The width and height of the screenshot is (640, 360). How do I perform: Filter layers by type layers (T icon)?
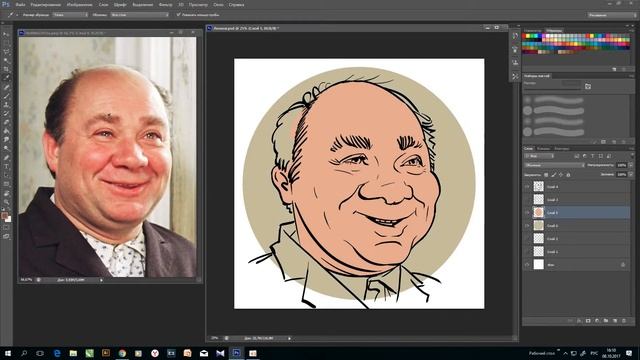coord(593,156)
